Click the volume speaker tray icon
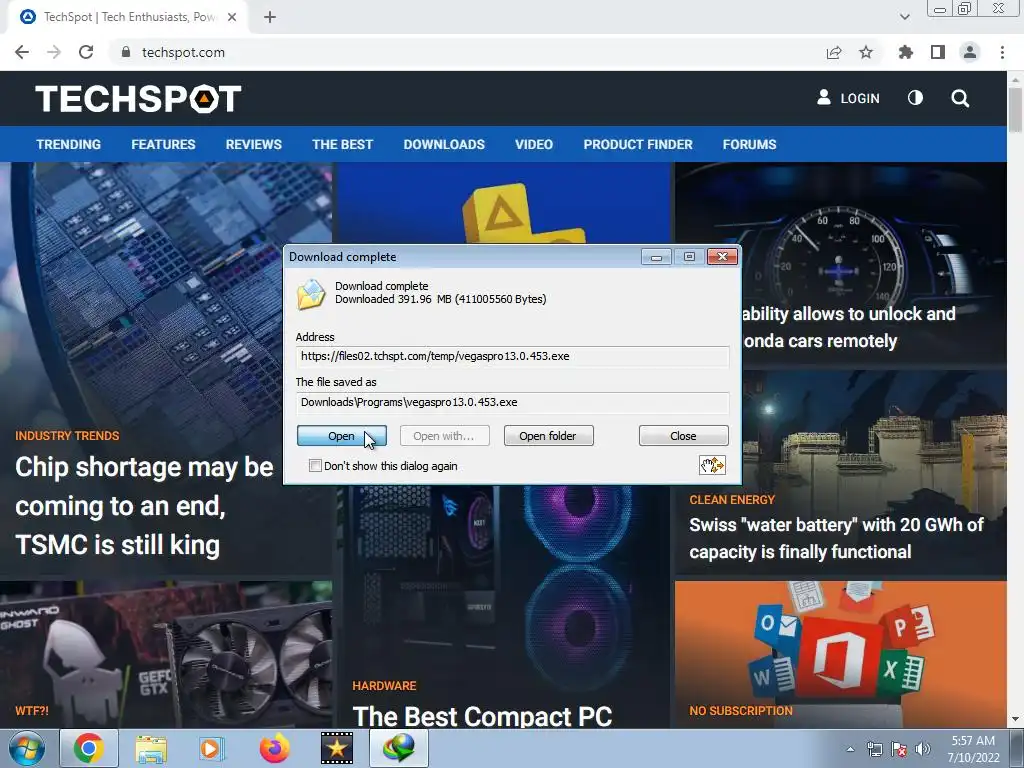1024x768 pixels. (923, 749)
